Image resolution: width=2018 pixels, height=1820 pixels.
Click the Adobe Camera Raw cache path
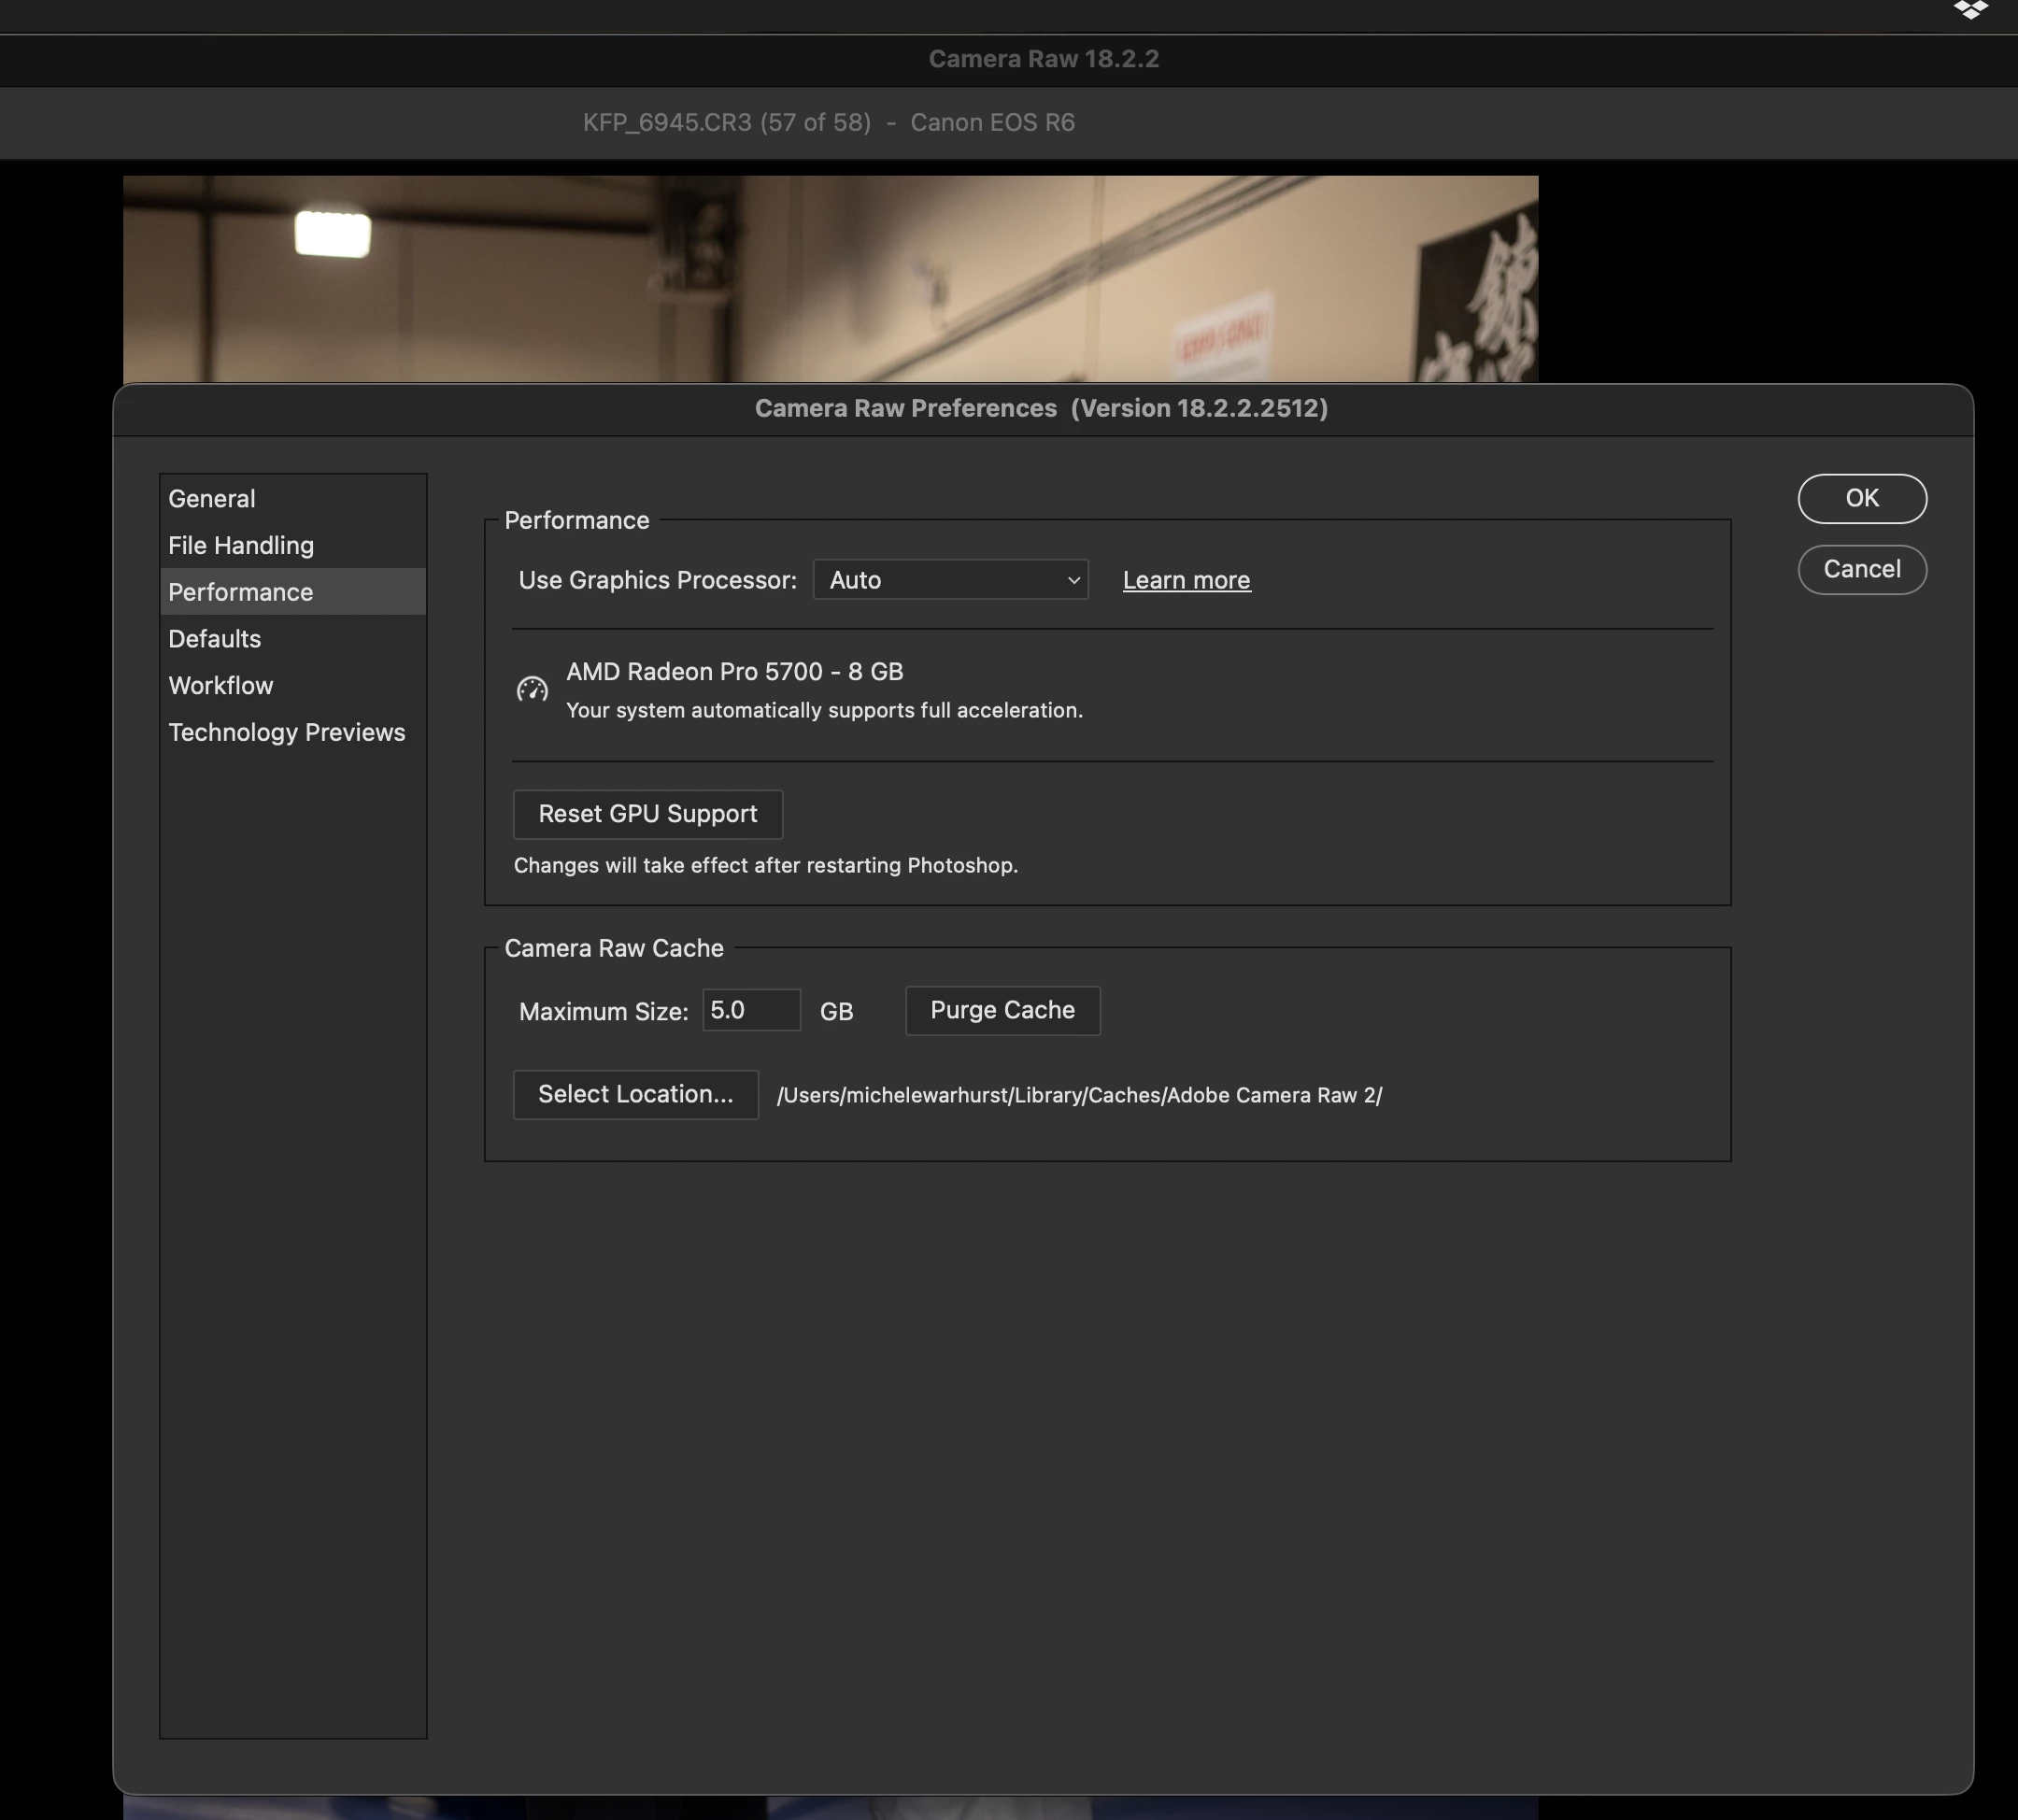(1079, 1095)
